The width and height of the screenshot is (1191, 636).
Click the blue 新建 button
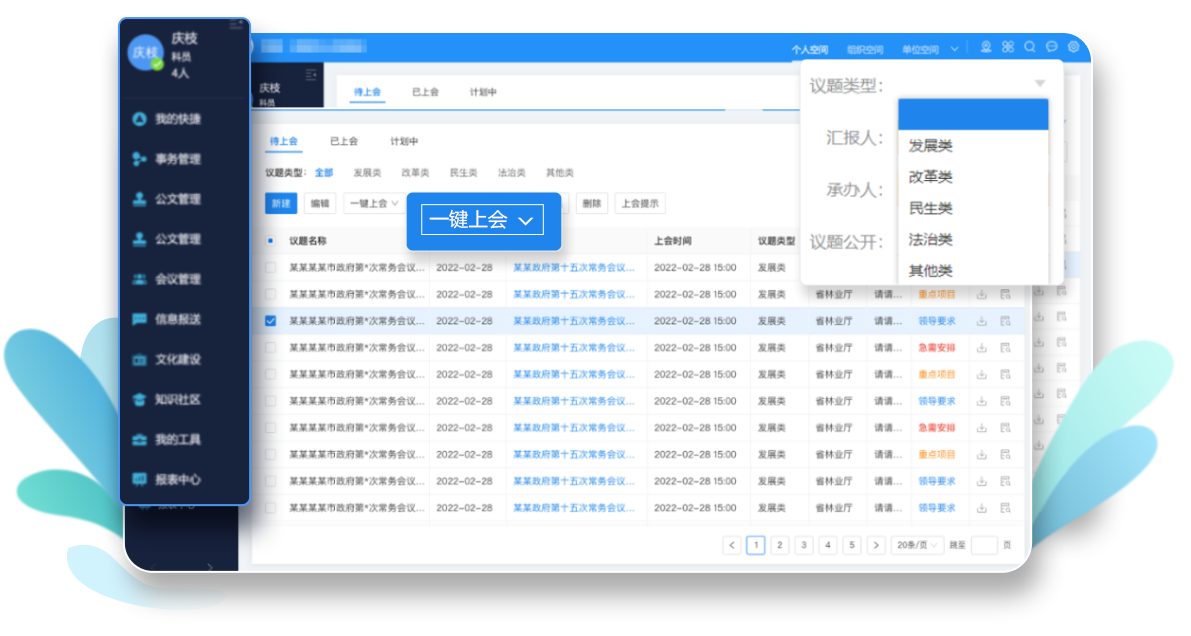(281, 203)
